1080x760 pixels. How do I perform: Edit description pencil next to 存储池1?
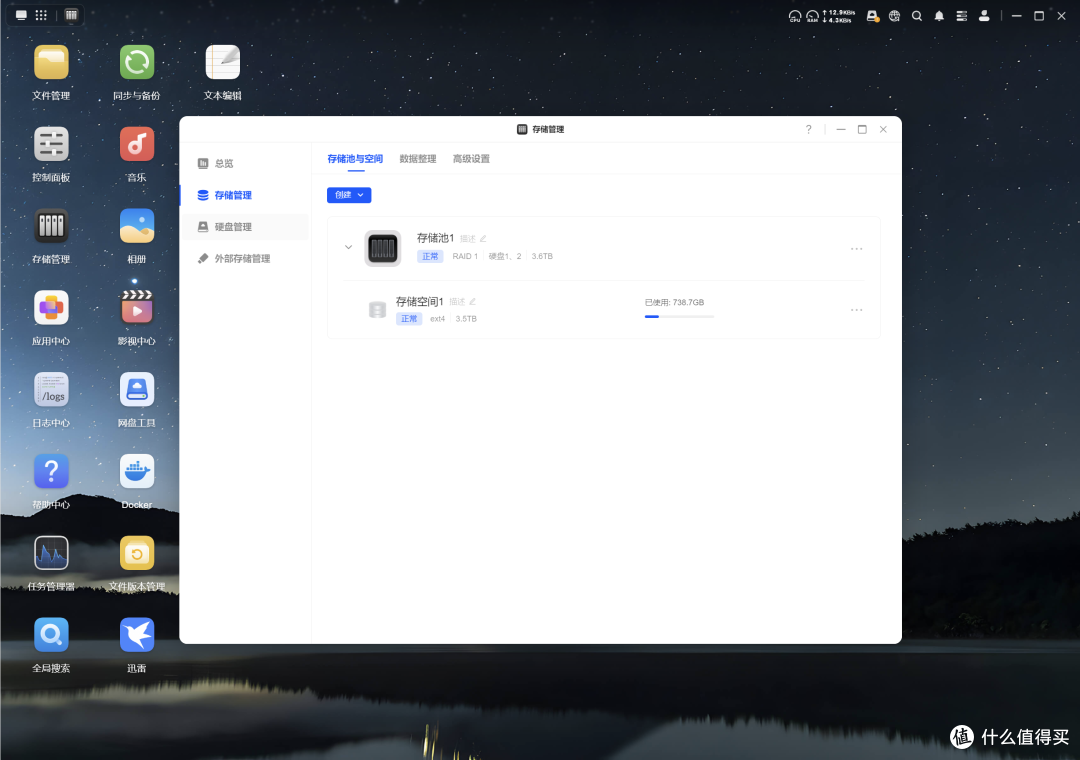click(484, 238)
